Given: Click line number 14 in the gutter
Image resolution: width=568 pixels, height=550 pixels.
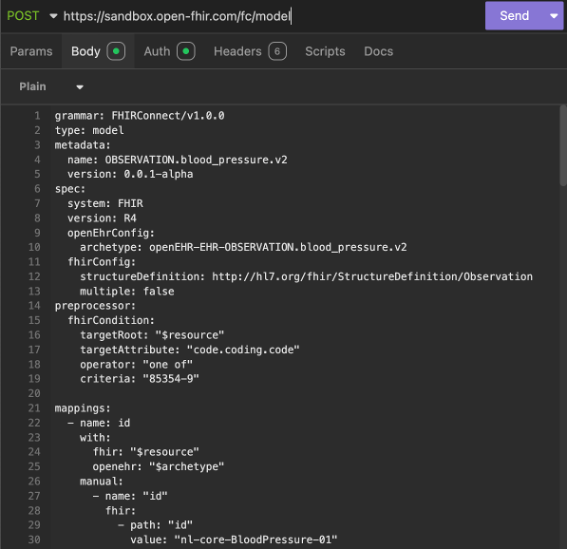Looking at the screenshot, I should (34, 306).
